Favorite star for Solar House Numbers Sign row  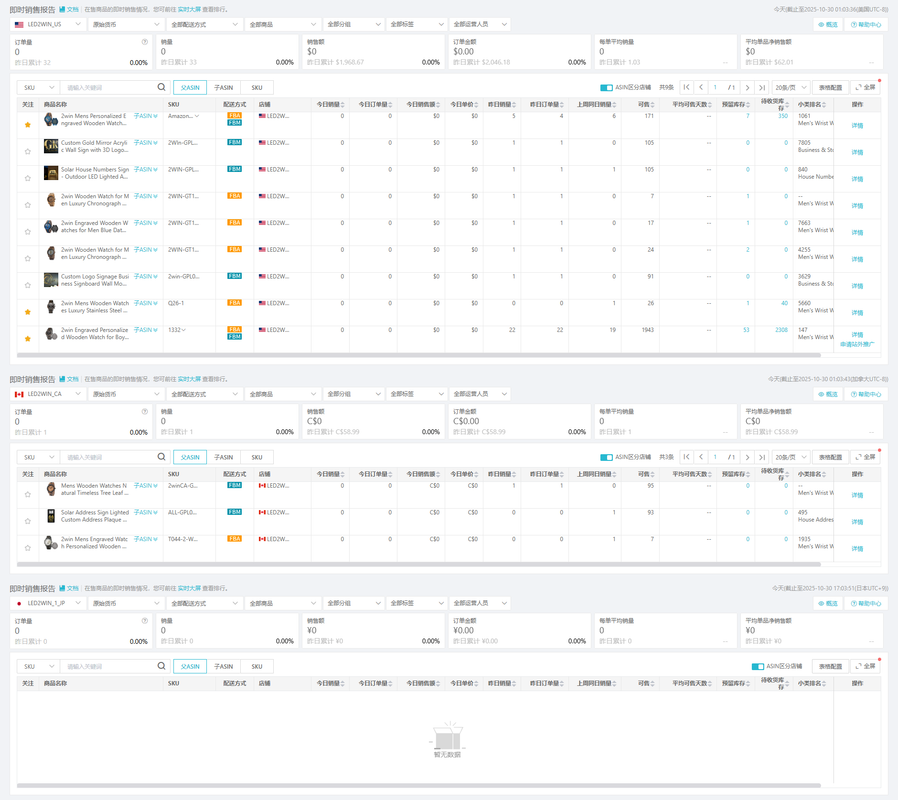pos(27,178)
